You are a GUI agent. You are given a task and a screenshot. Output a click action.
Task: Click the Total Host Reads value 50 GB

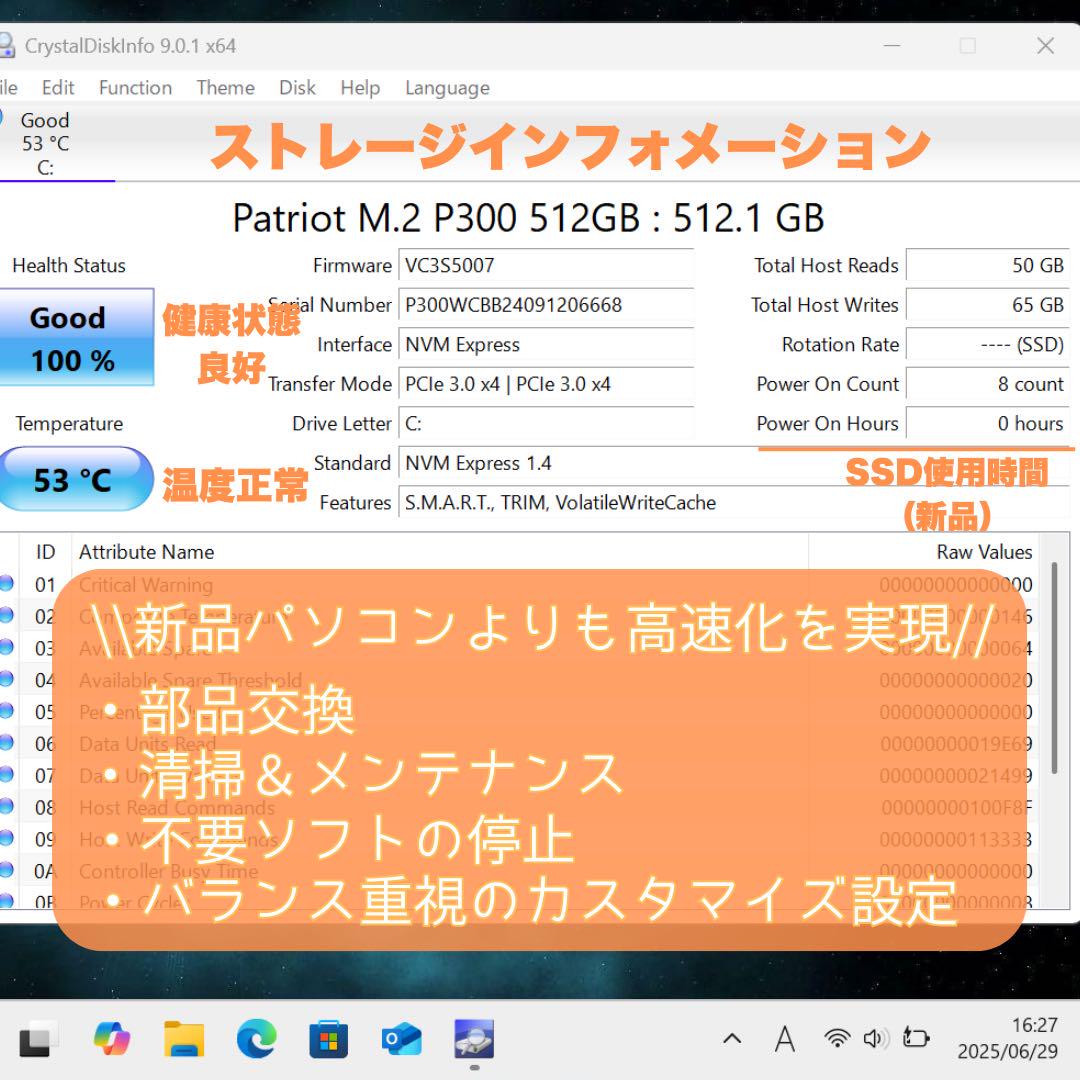tap(988, 265)
